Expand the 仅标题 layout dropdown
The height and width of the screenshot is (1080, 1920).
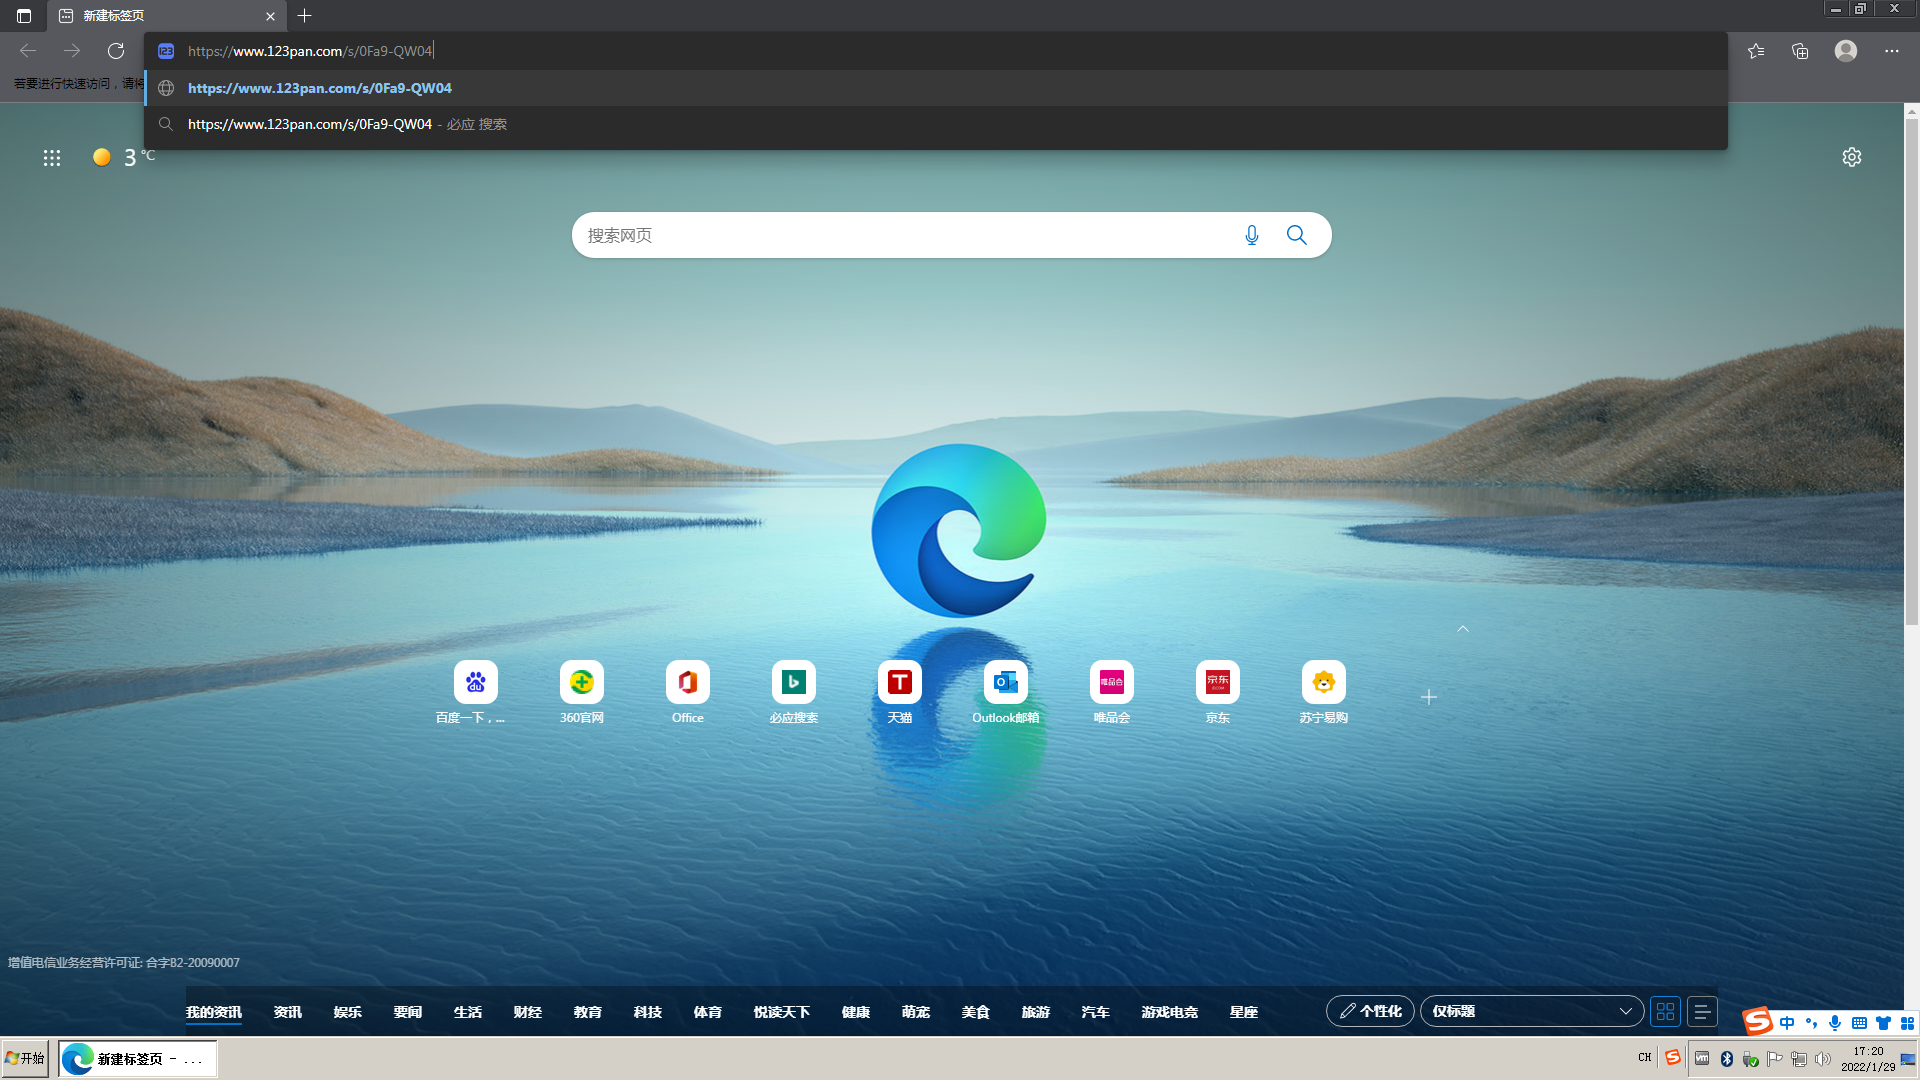point(1532,1011)
